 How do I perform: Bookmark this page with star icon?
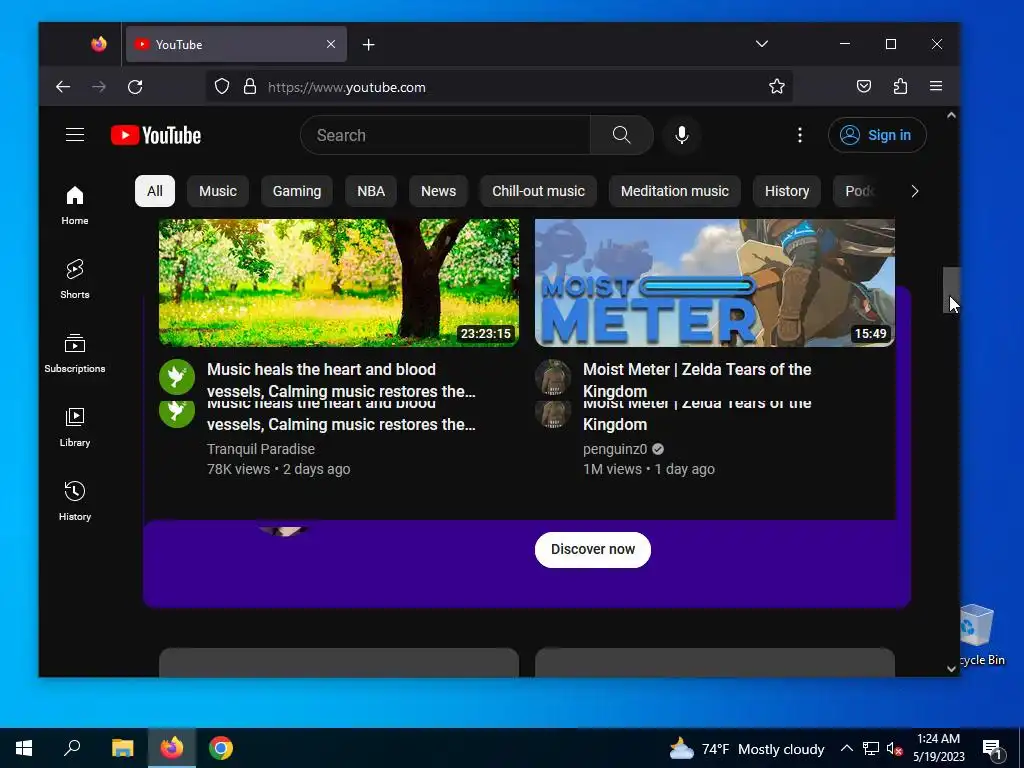(x=776, y=87)
